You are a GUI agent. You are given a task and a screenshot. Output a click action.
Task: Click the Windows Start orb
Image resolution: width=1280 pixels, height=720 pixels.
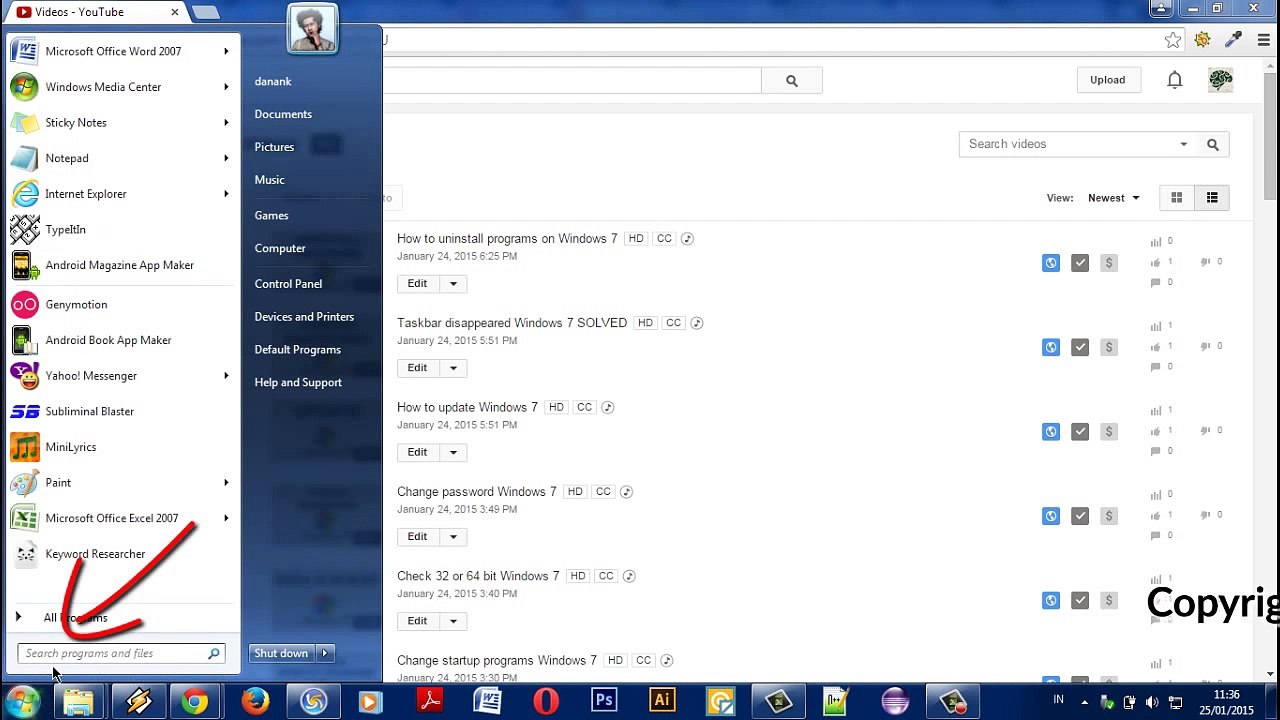tap(22, 701)
